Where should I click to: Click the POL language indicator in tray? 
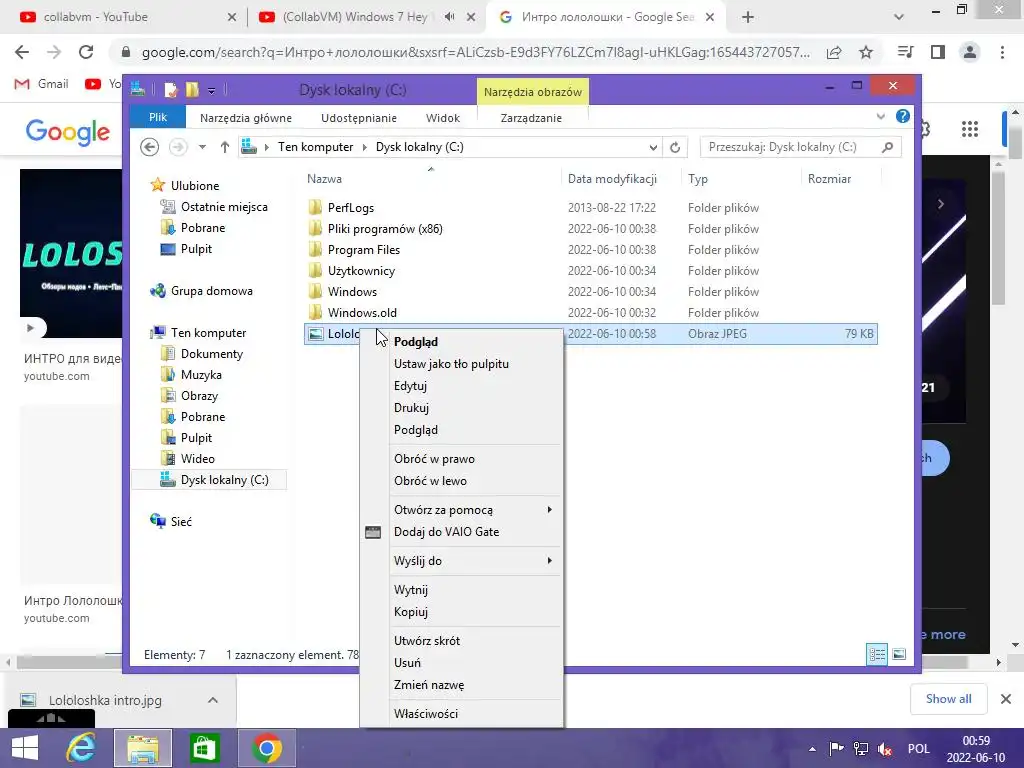coord(918,749)
